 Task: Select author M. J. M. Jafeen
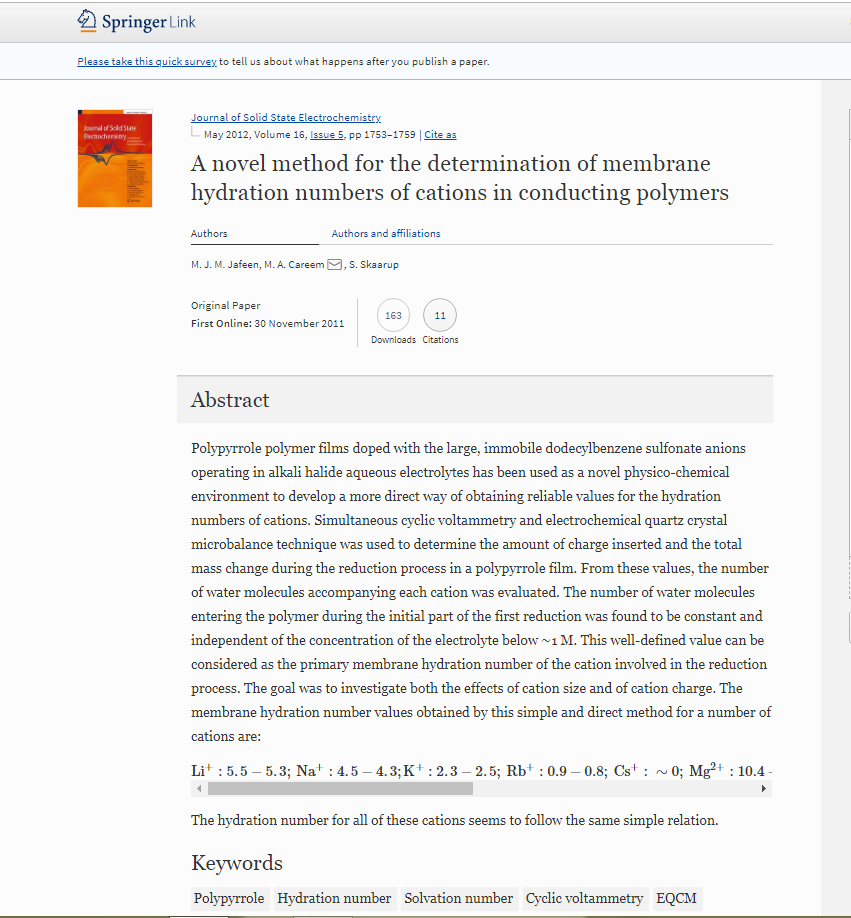(x=225, y=264)
